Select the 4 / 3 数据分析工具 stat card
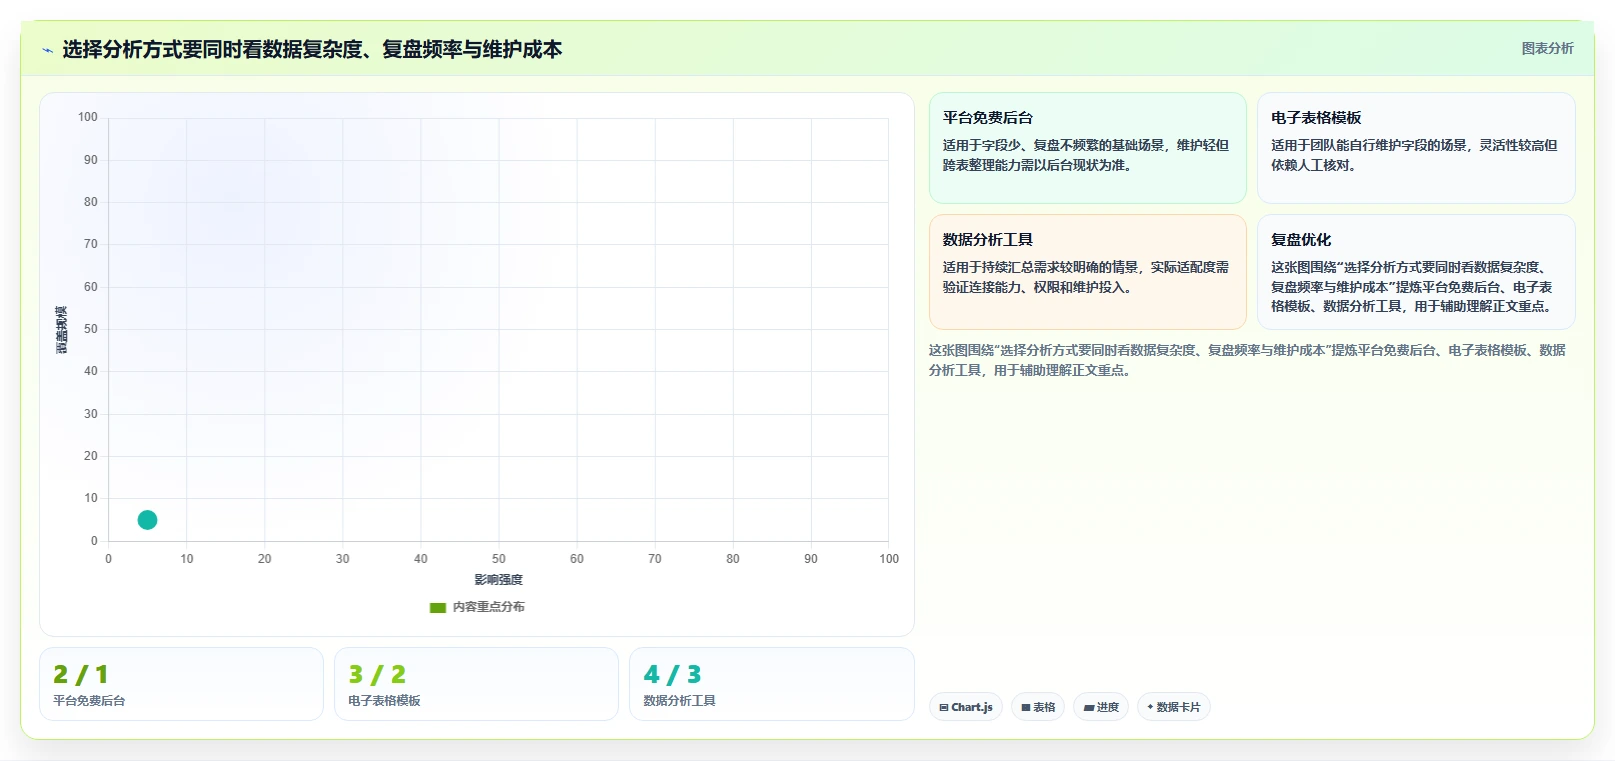This screenshot has width=1615, height=761. [771, 684]
